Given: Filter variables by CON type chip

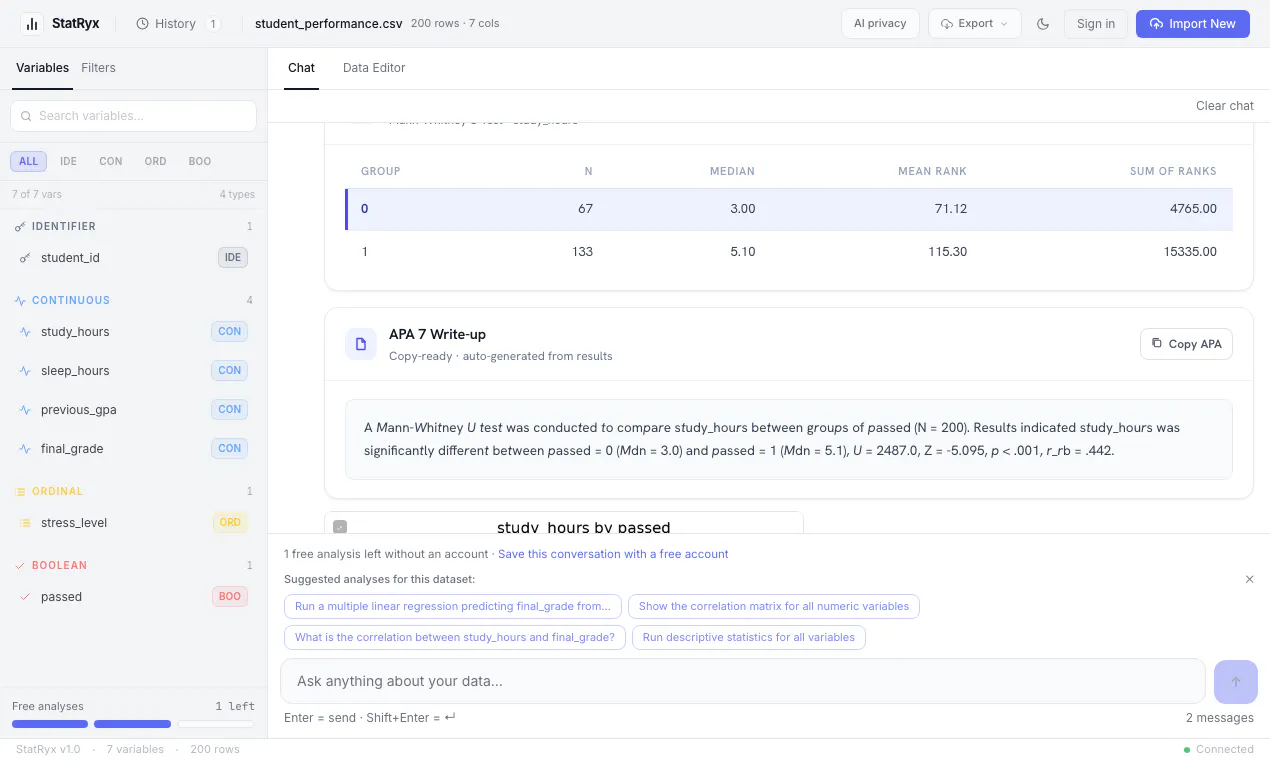Looking at the screenshot, I should tap(111, 161).
